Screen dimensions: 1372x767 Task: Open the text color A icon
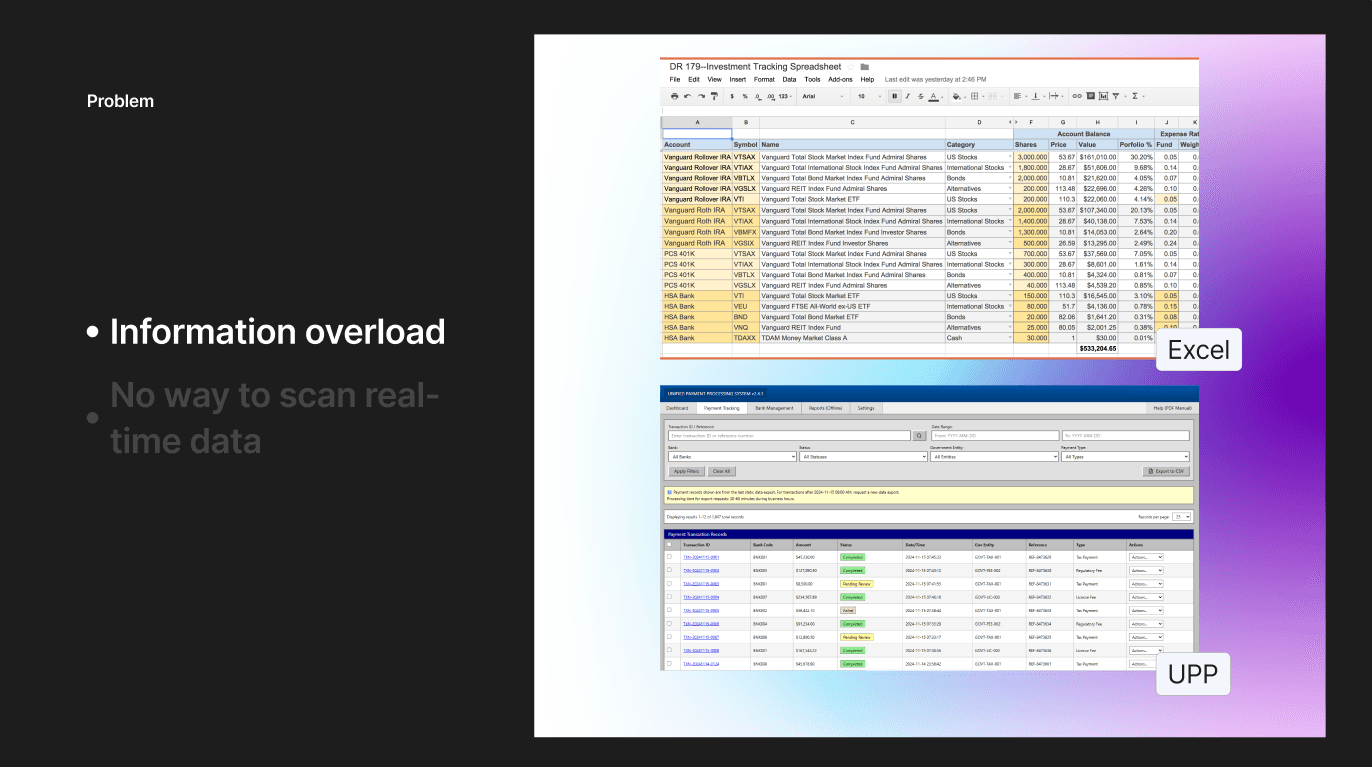tap(934, 97)
